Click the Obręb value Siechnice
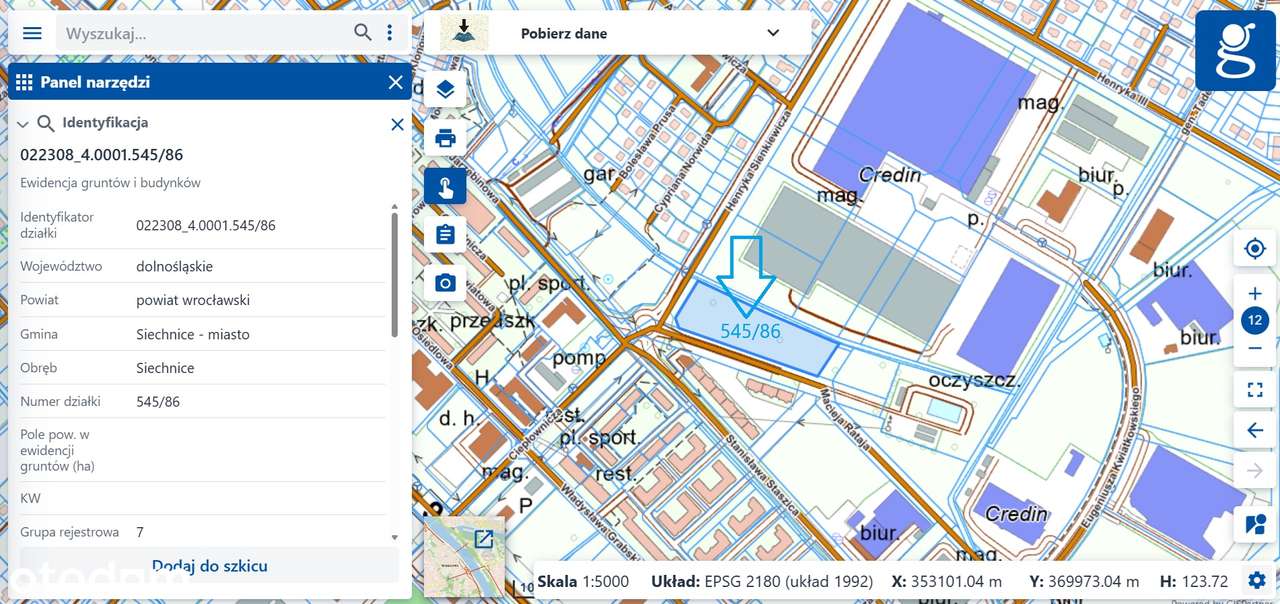 [165, 368]
